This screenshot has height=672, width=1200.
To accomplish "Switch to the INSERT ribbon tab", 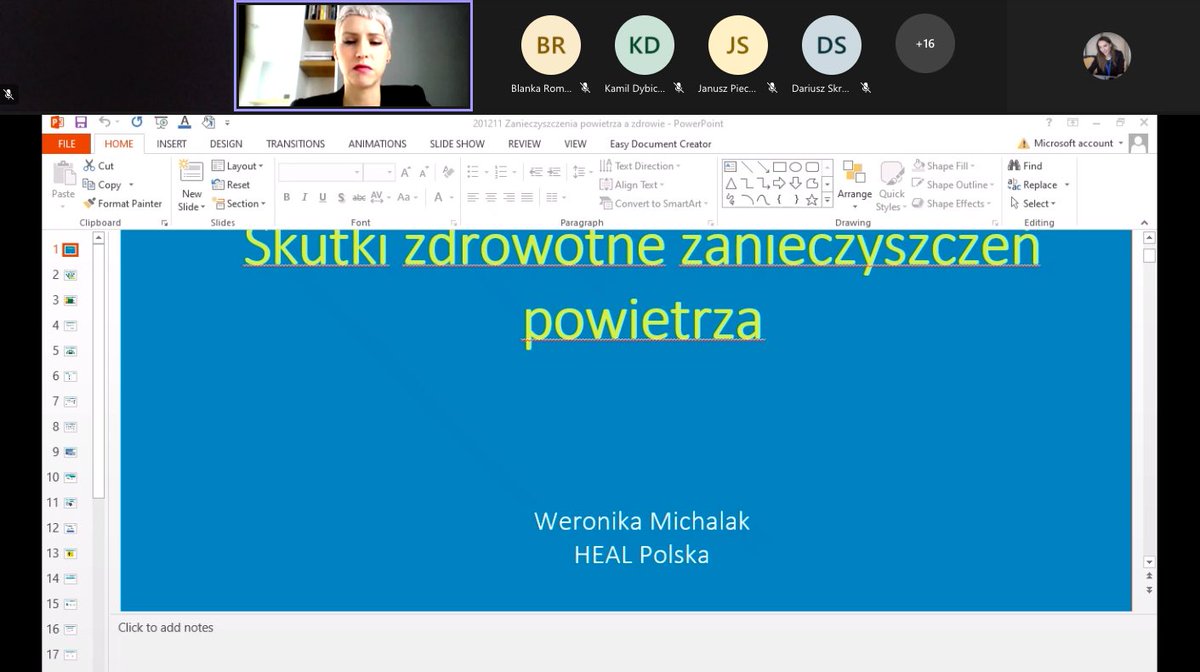I will click(171, 143).
